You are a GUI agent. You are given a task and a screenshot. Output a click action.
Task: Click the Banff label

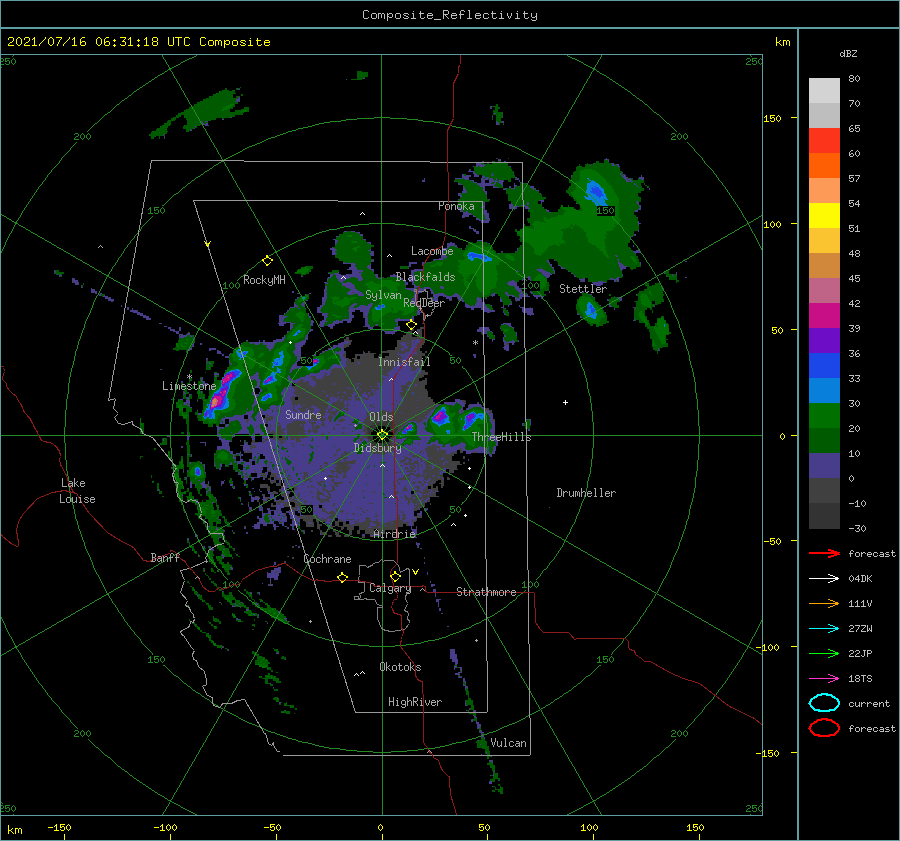pos(165,557)
